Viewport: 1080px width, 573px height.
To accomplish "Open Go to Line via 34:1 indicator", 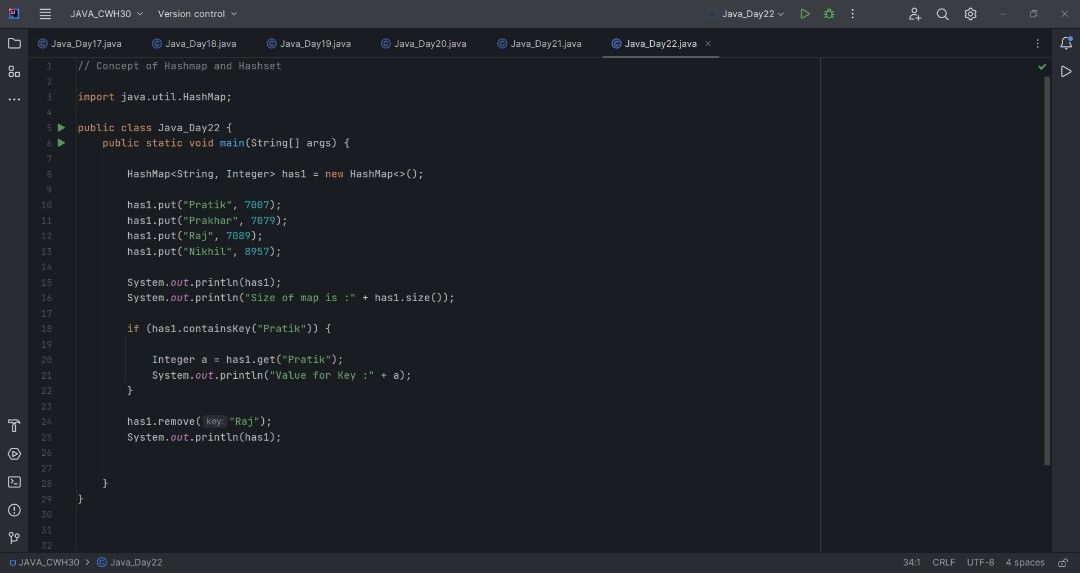I will point(912,563).
